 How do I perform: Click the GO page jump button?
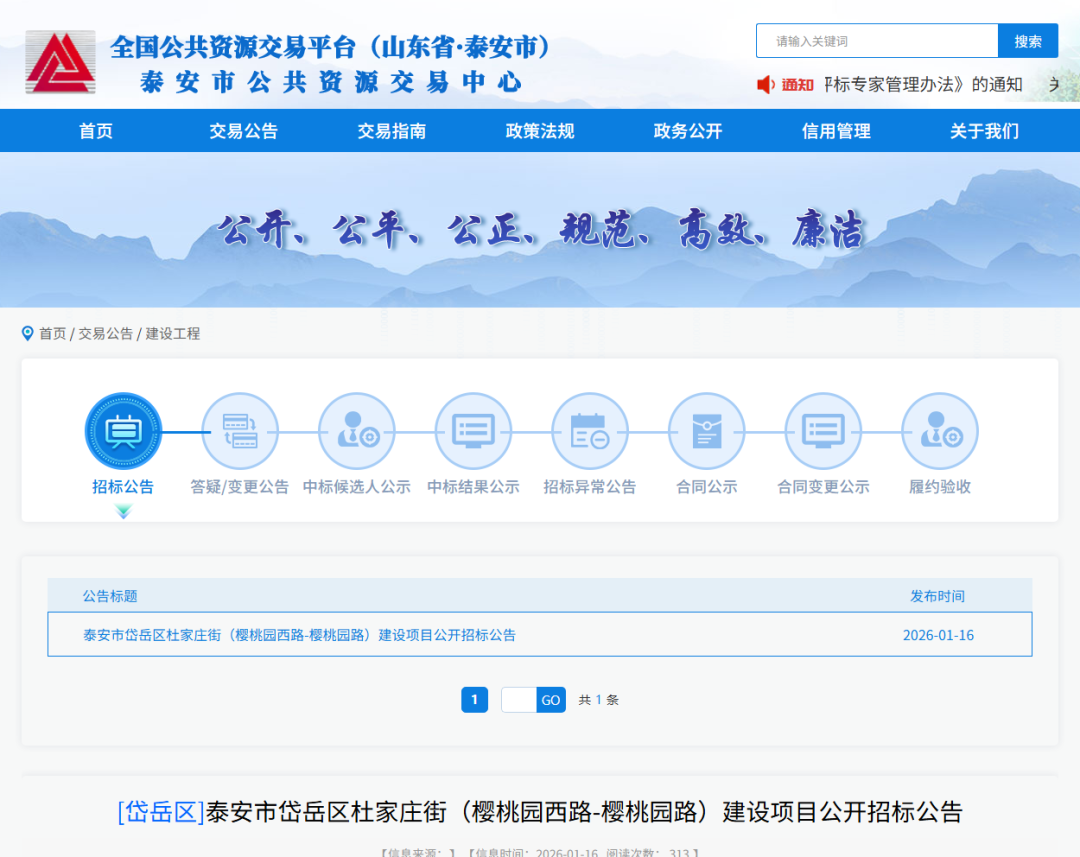click(x=551, y=700)
